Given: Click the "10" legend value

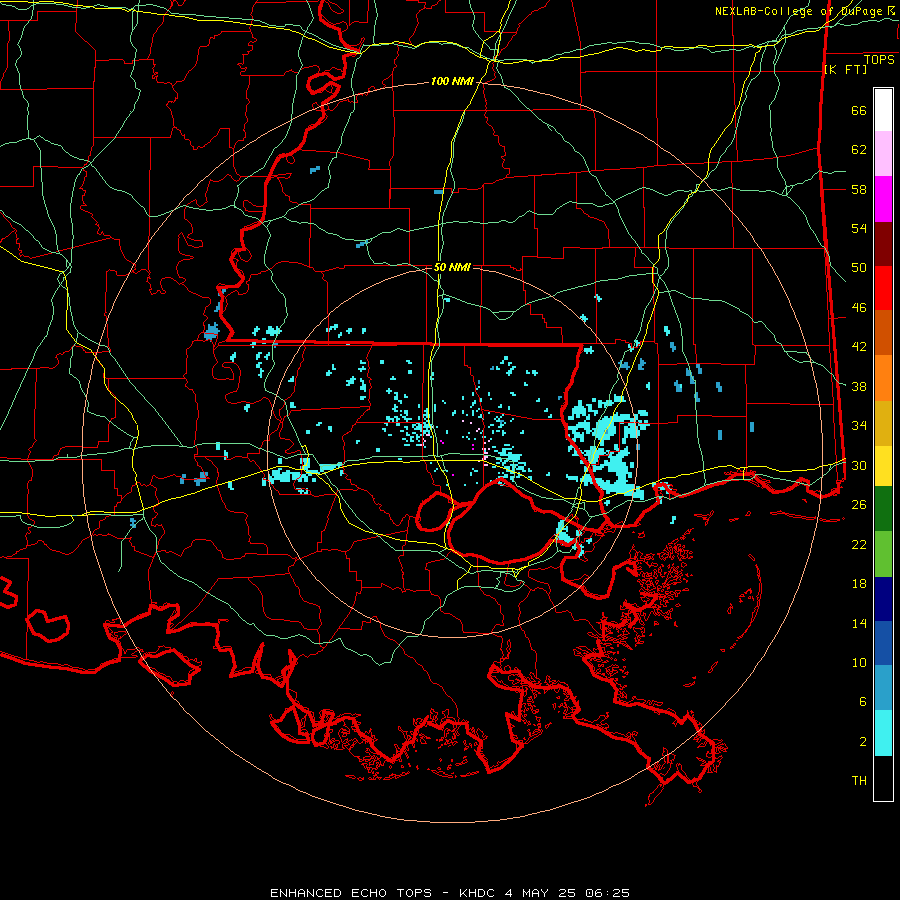Looking at the screenshot, I should point(859,663).
